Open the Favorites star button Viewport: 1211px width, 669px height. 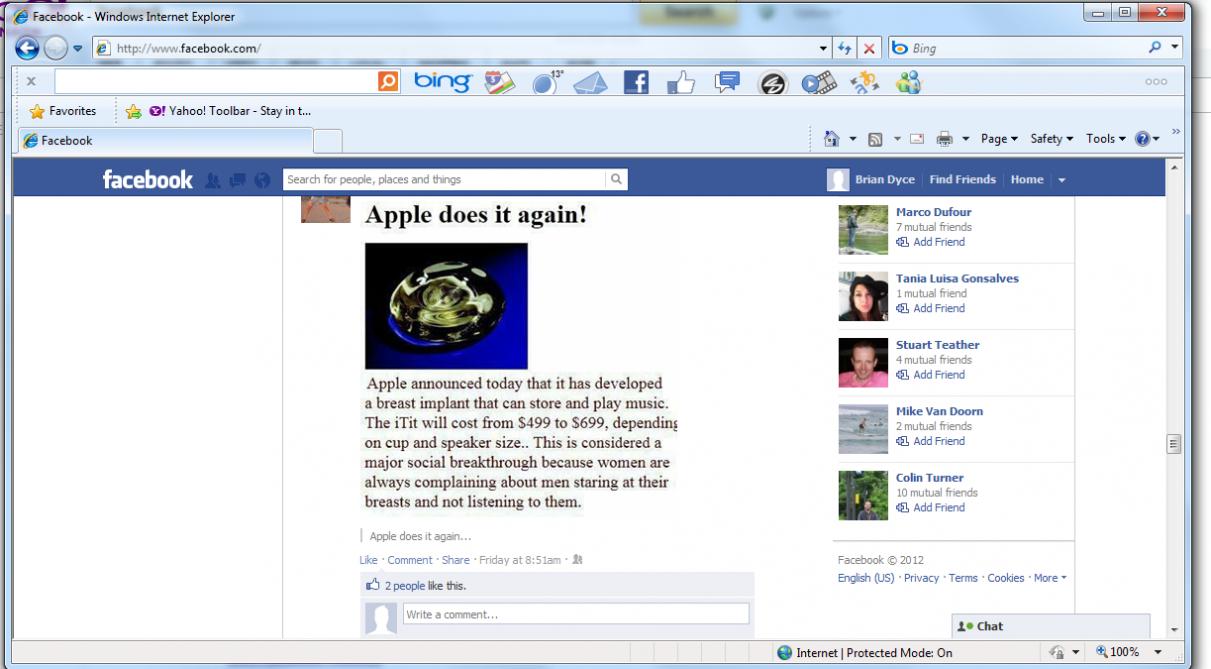point(63,111)
